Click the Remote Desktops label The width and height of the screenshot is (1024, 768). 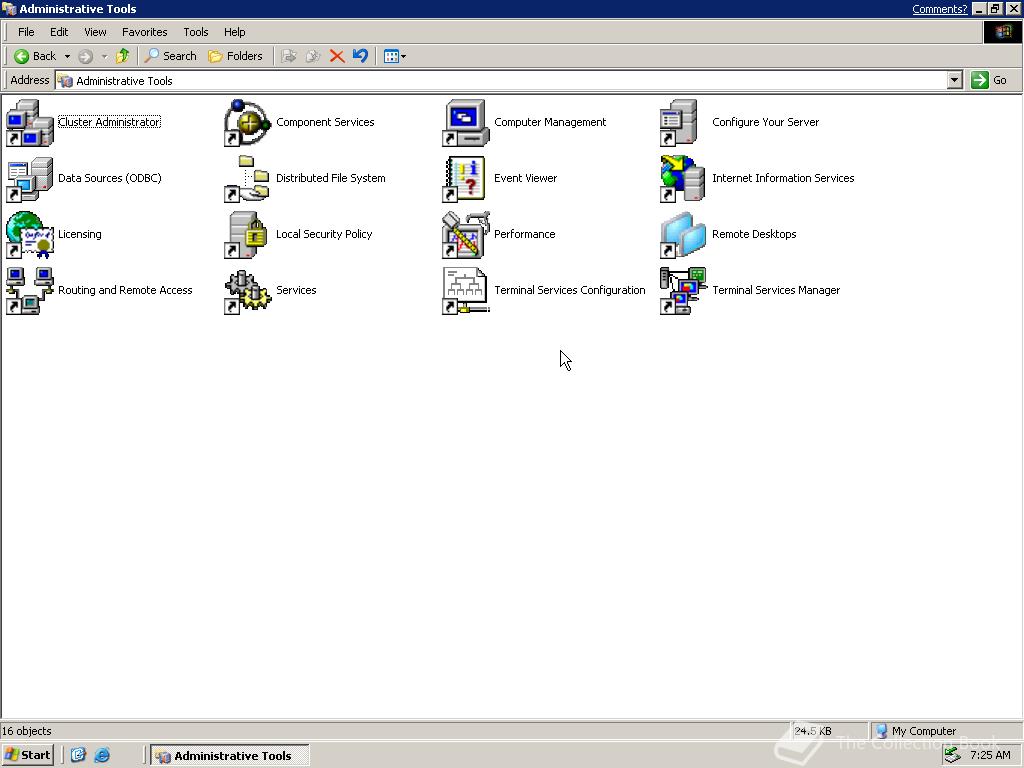pyautogui.click(x=754, y=234)
